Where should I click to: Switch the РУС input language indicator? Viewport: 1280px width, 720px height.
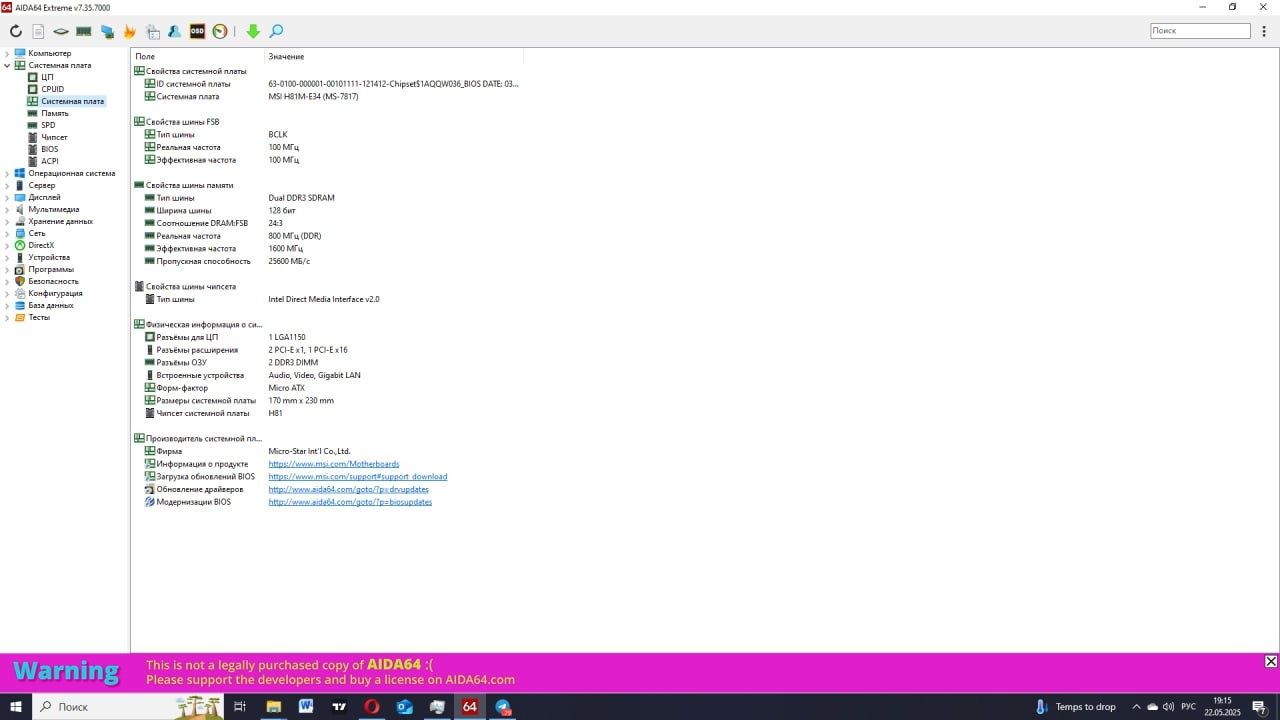(1188, 706)
